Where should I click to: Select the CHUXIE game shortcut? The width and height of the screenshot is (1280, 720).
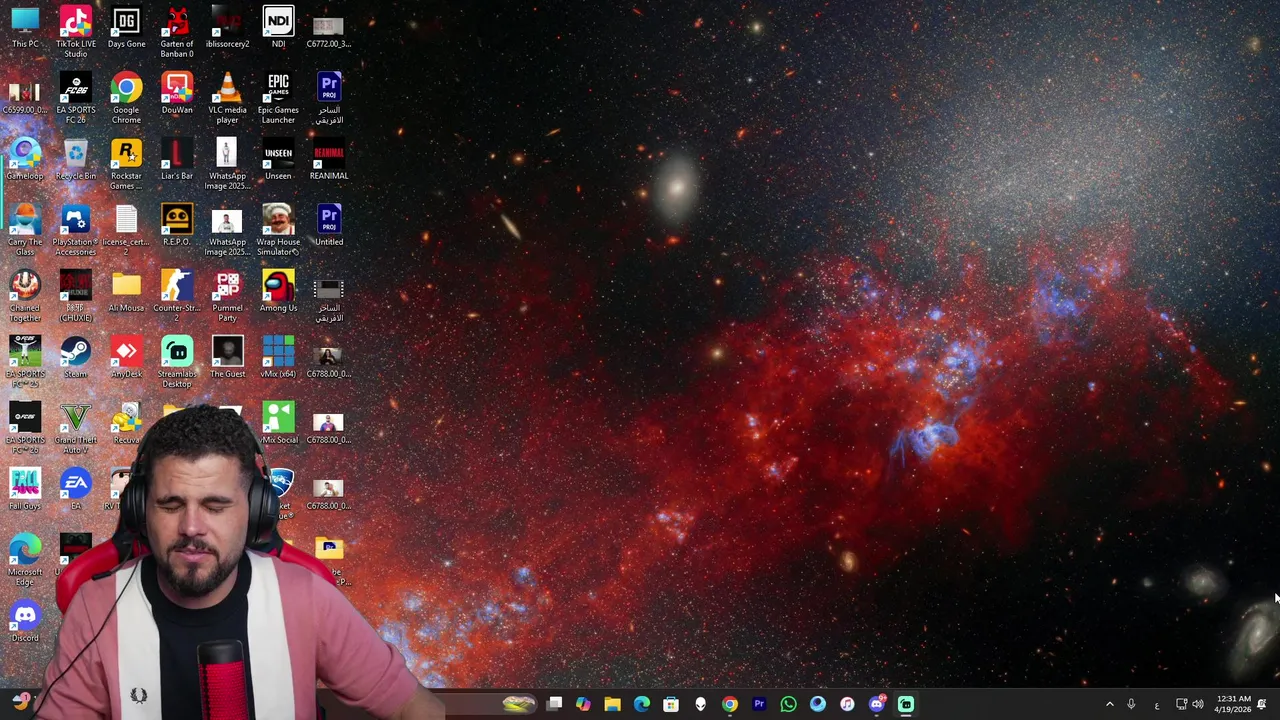pos(76,296)
